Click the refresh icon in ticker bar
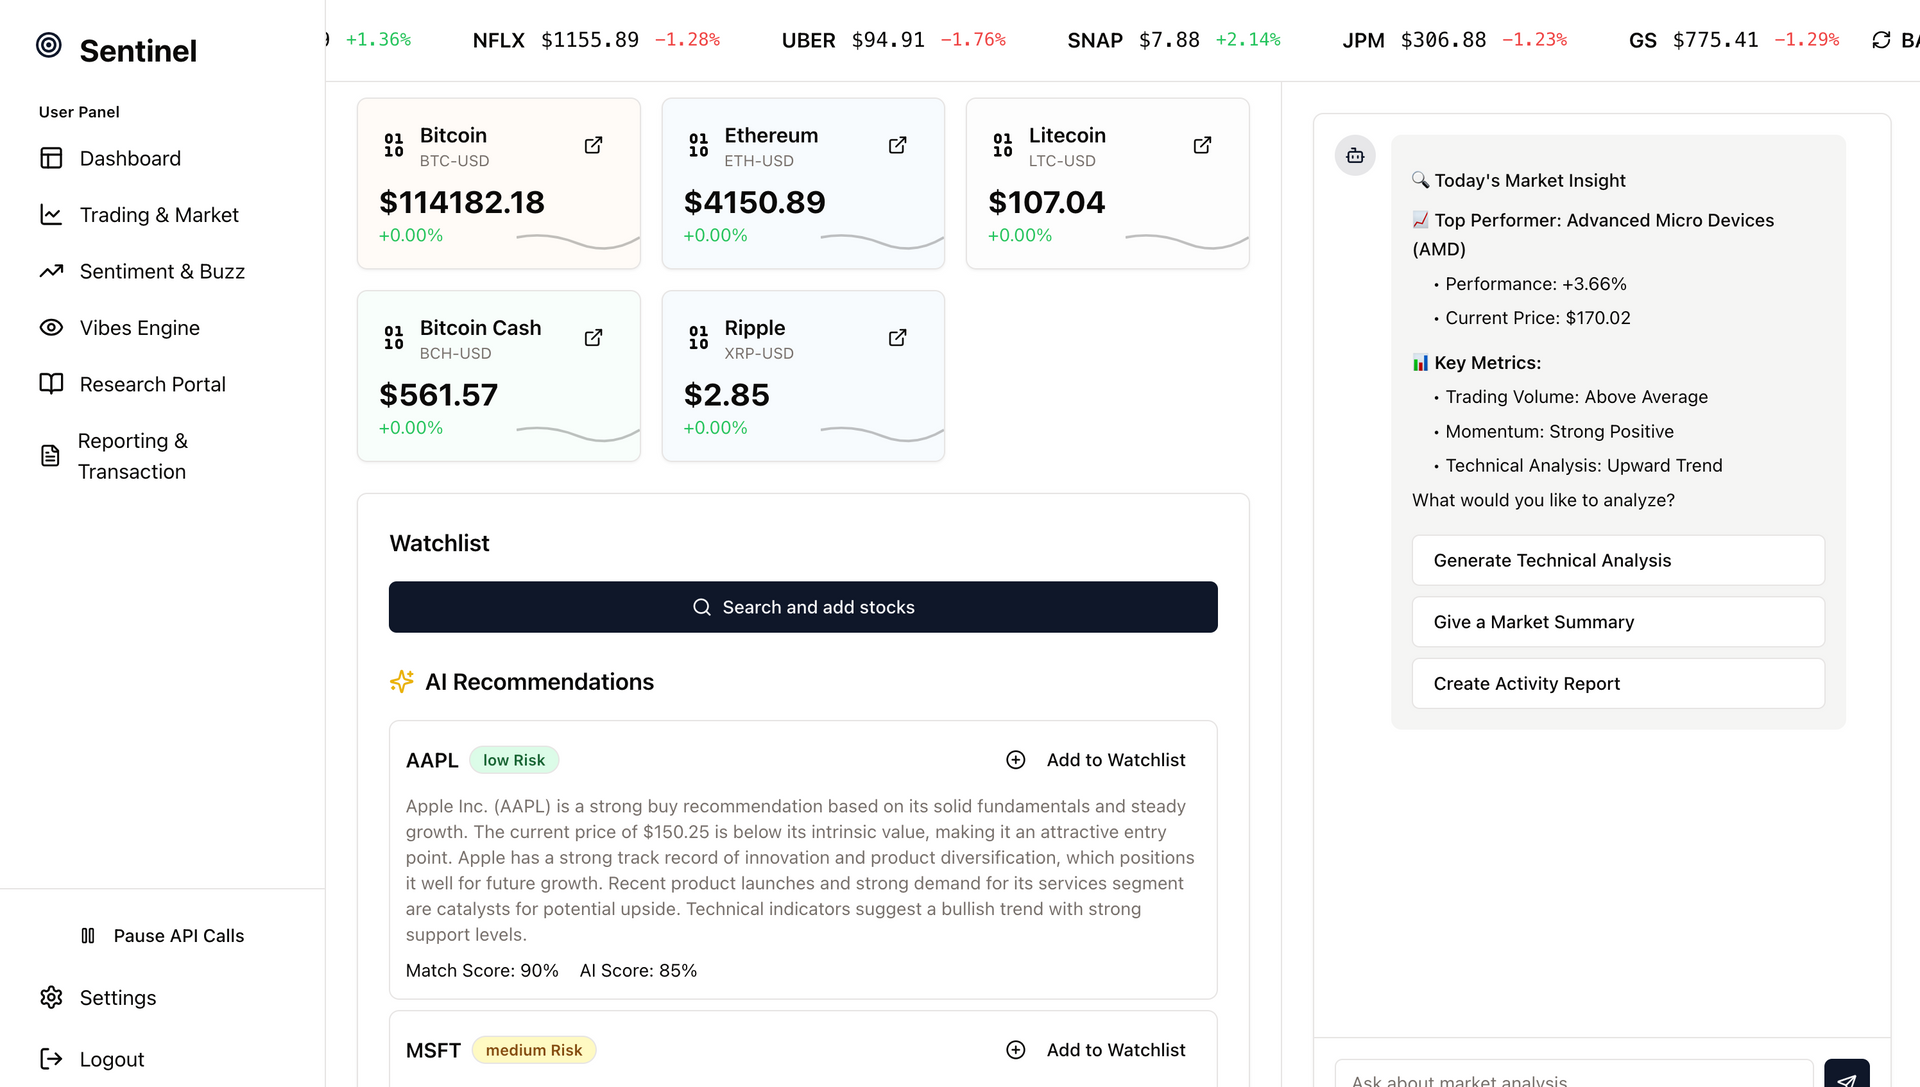The image size is (1920, 1087). click(1881, 40)
